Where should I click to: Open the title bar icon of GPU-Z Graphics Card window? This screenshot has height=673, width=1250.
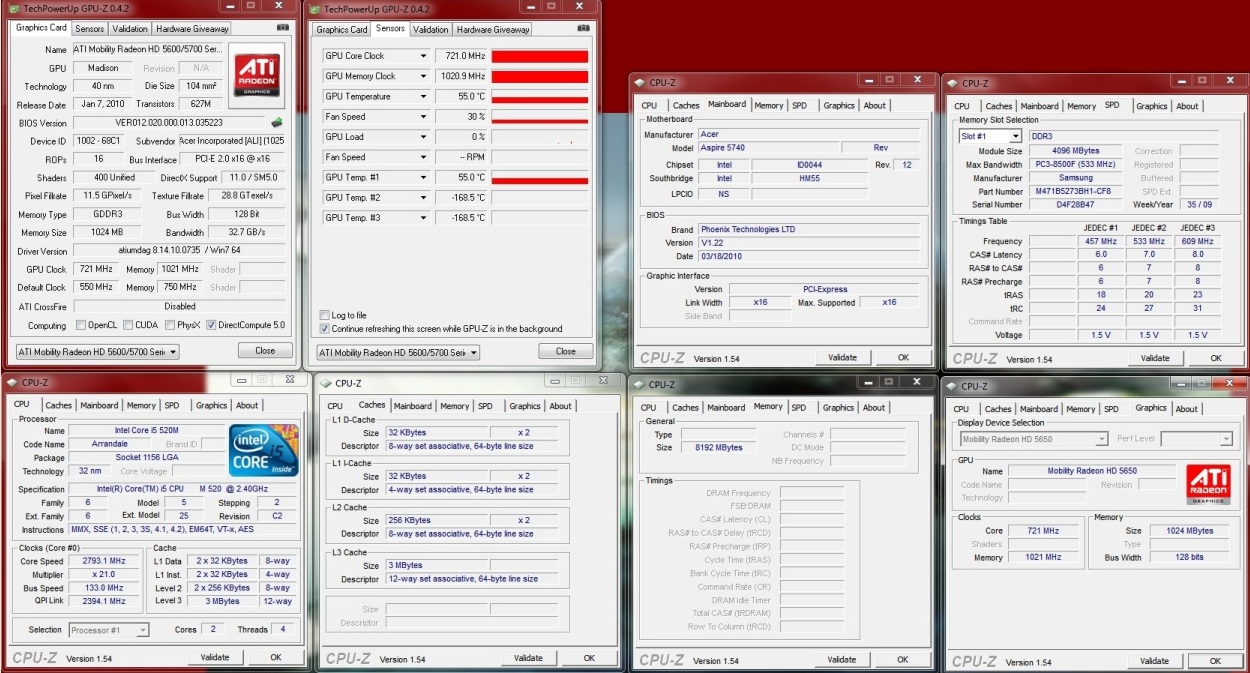(x=12, y=8)
